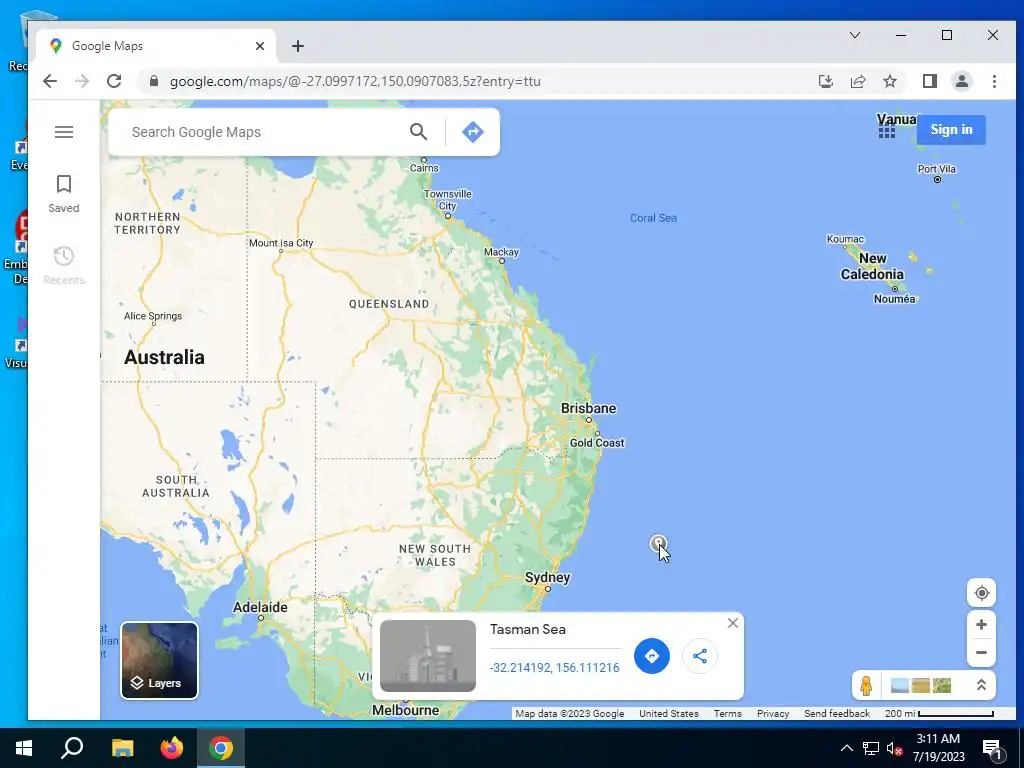Close the Tasman Sea info card
This screenshot has width=1024, height=768.
point(733,623)
